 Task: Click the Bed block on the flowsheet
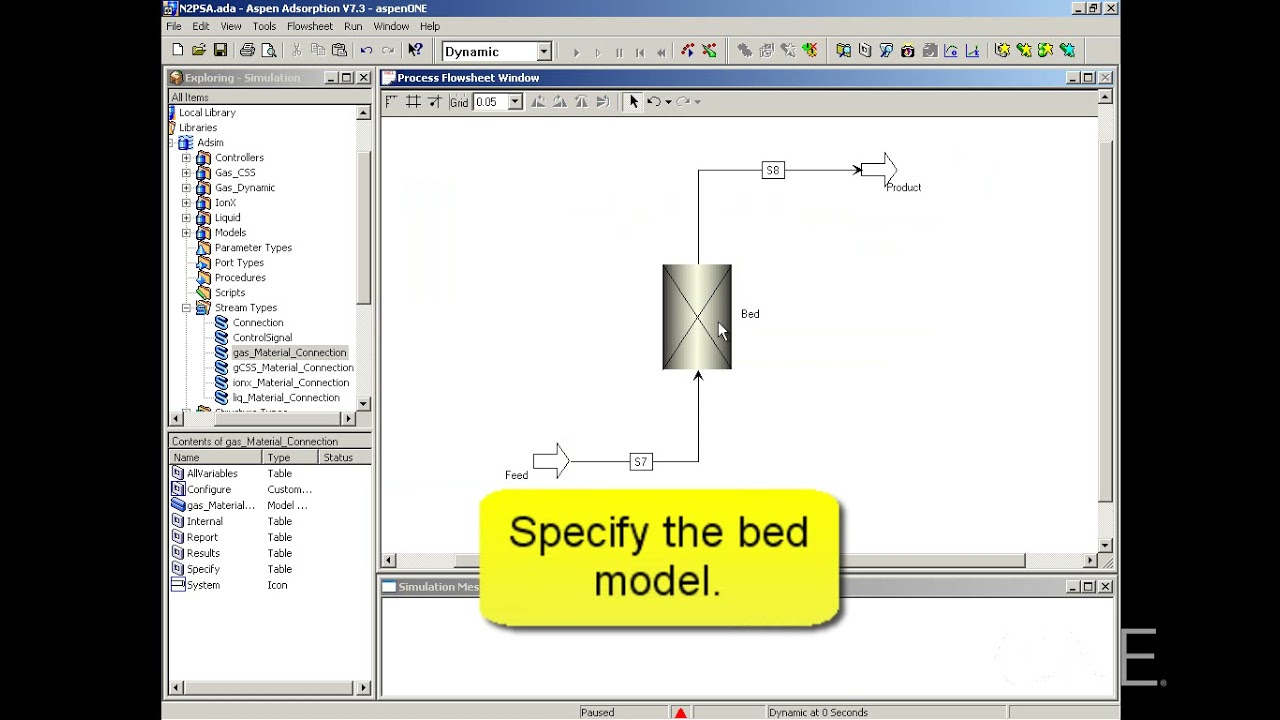tap(697, 317)
